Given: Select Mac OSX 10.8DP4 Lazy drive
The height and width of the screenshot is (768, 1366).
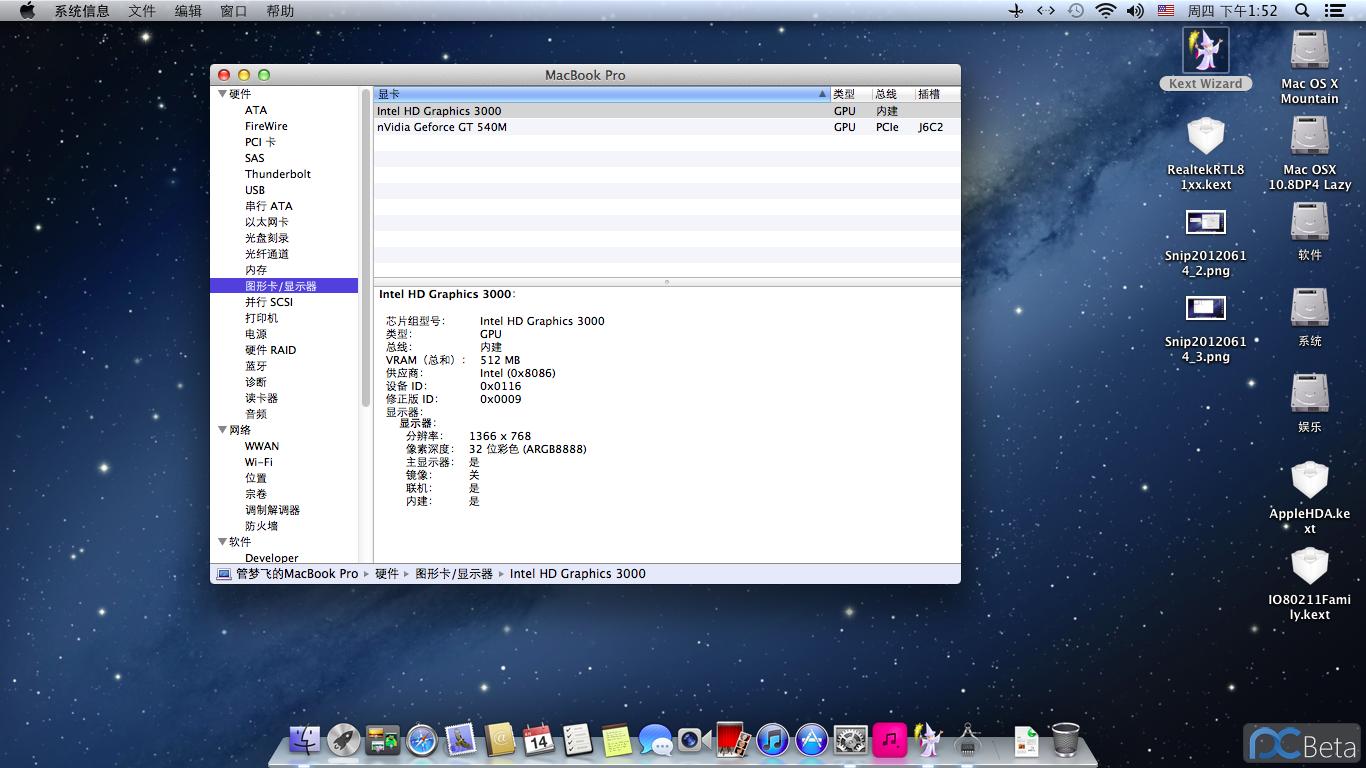Looking at the screenshot, I should pos(1310,136).
